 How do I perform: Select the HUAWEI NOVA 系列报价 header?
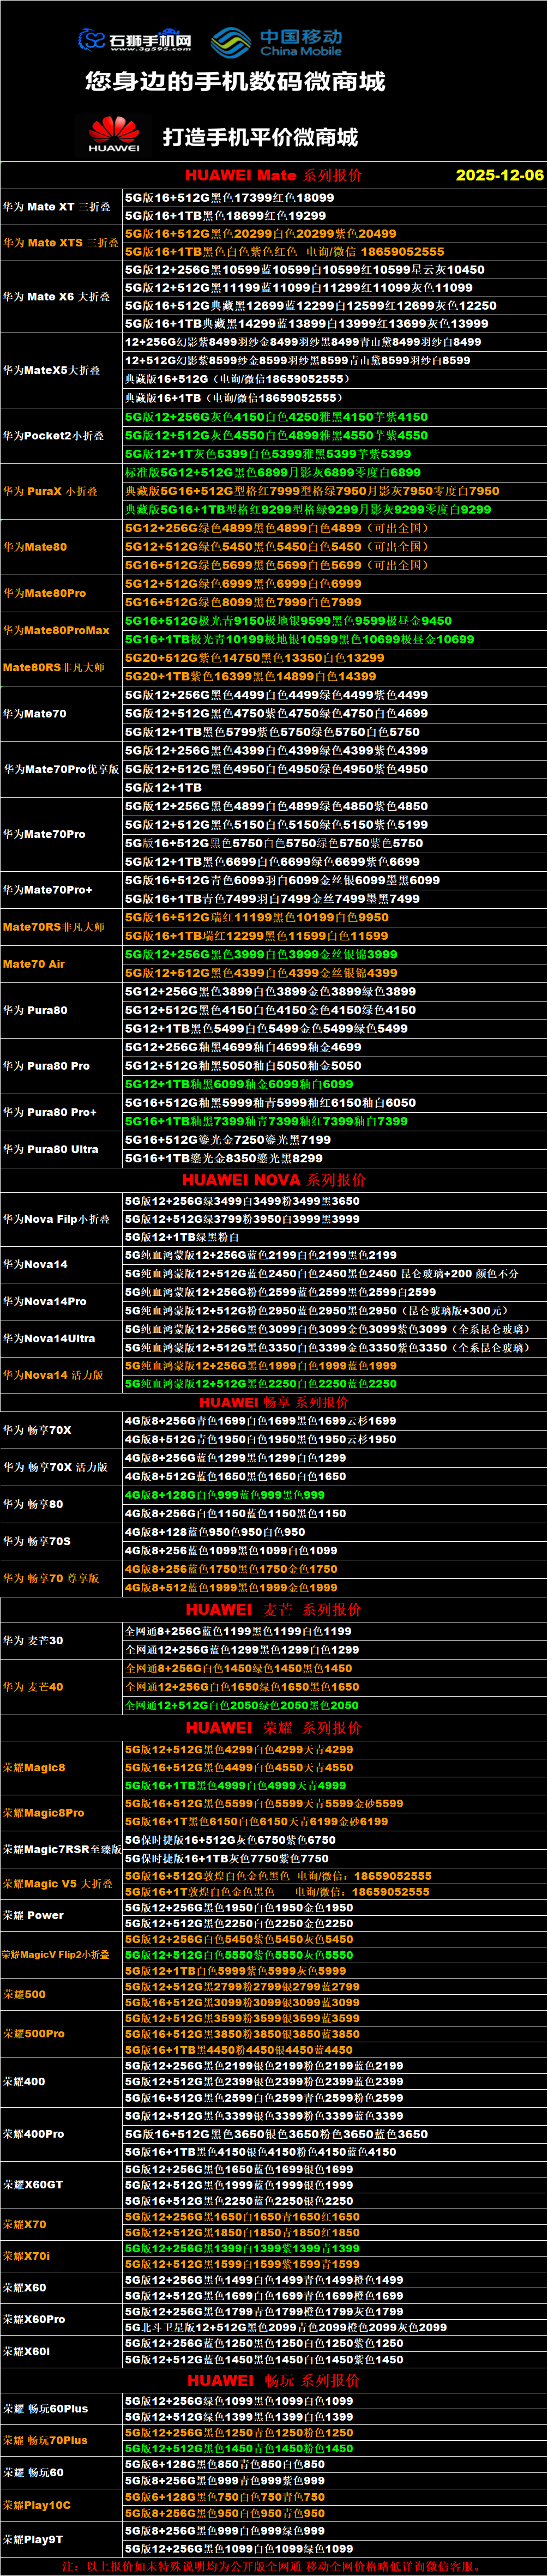(x=273, y=1180)
